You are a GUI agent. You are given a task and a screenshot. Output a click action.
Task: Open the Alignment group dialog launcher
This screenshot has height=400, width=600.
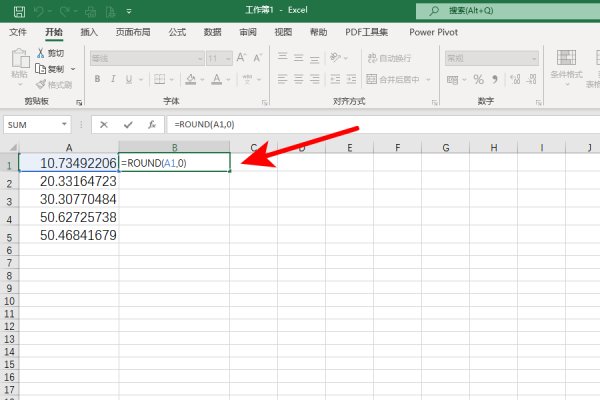coord(434,103)
